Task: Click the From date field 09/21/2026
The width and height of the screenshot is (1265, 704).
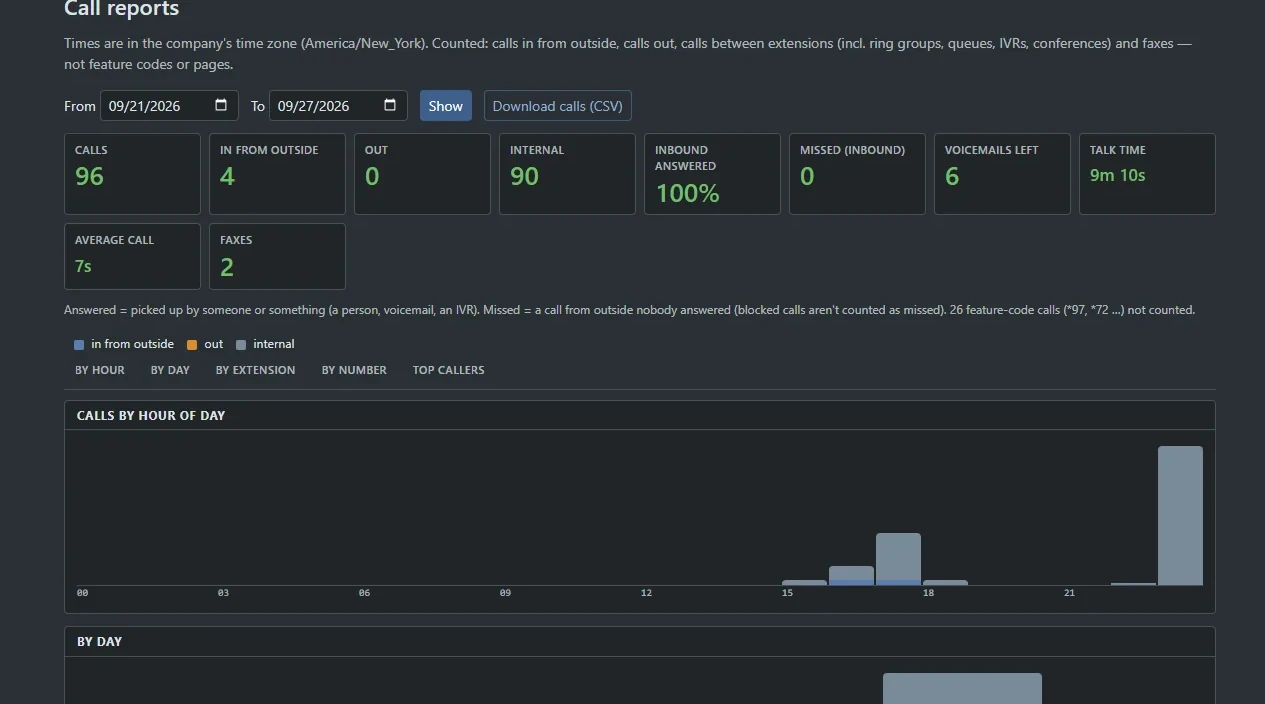Action: tap(169, 105)
